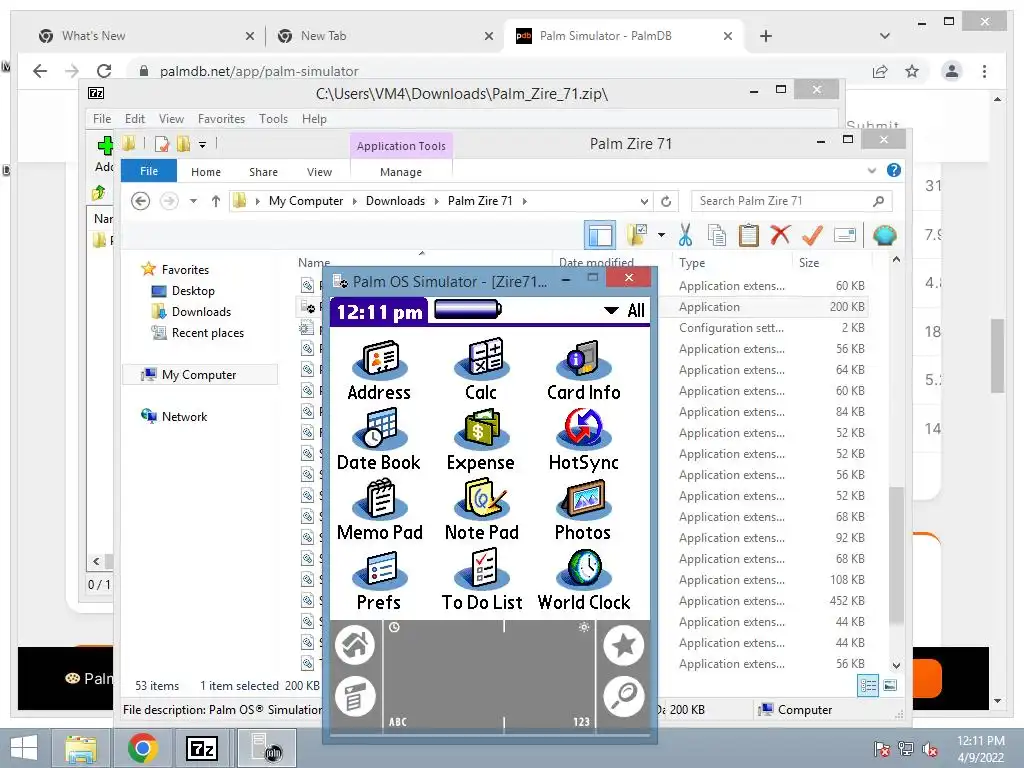1024x768 pixels.
Task: Start the HotSync app
Action: [583, 440]
